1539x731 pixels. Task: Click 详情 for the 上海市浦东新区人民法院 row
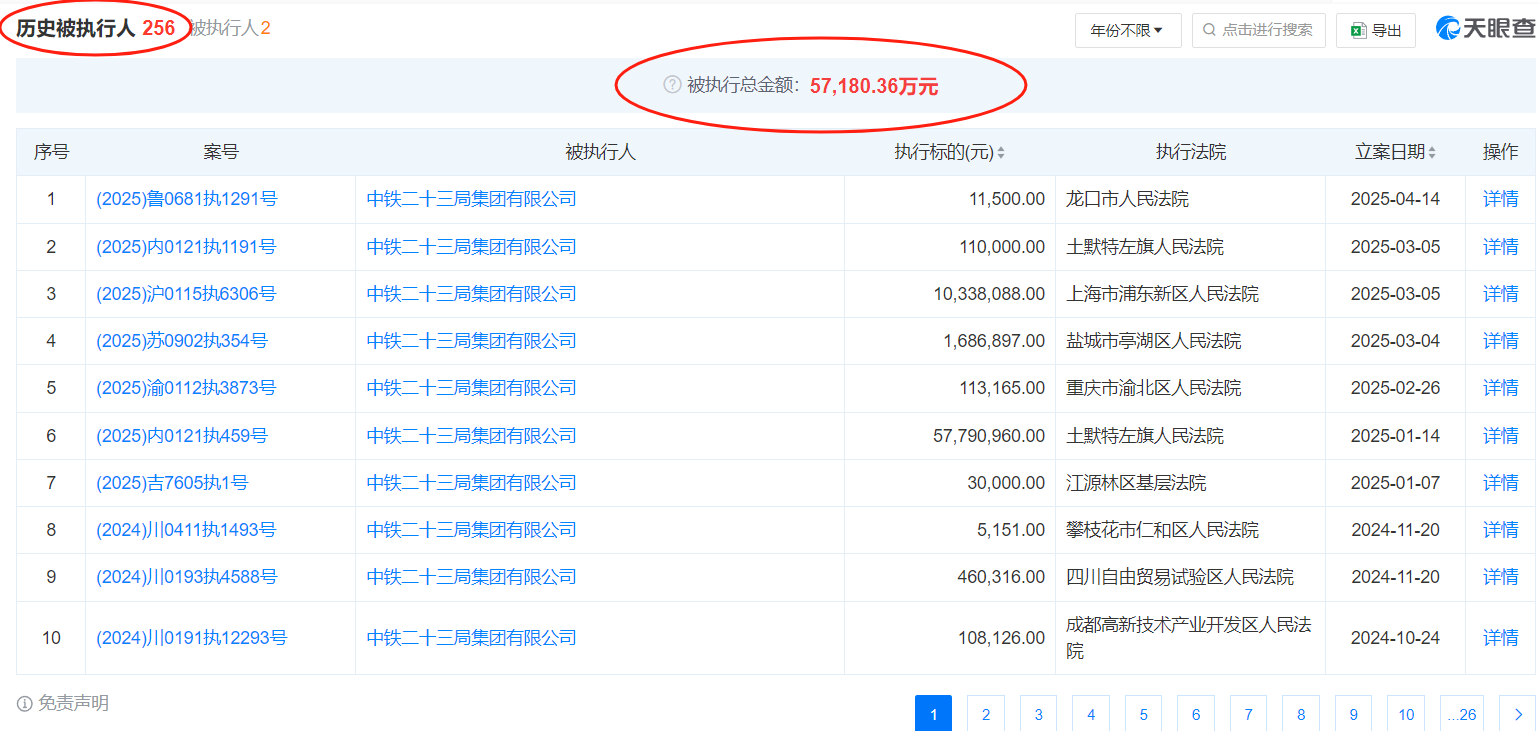click(1500, 293)
